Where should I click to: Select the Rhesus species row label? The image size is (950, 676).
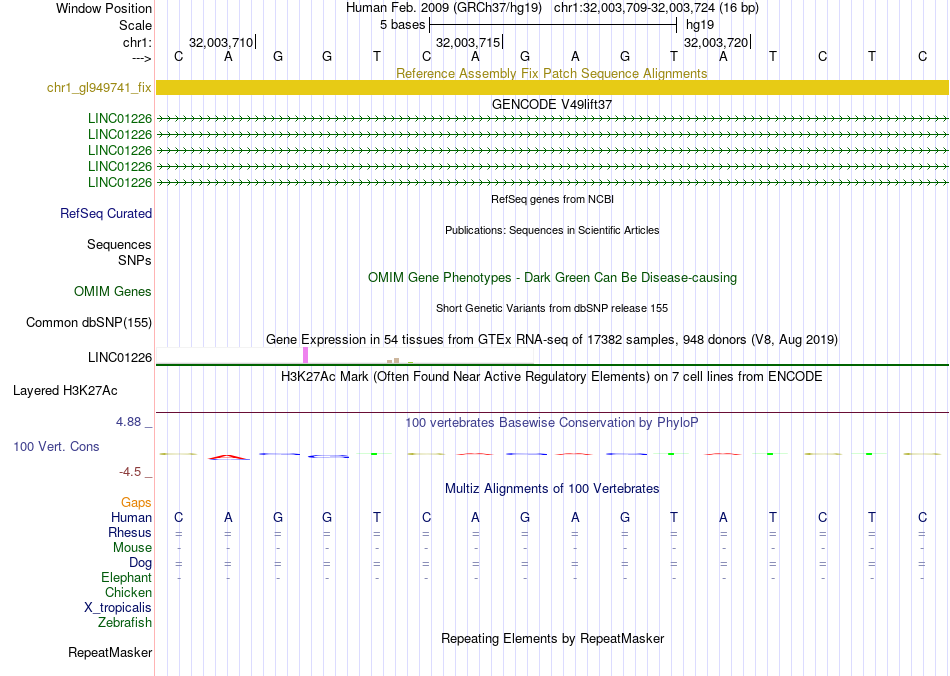pos(130,532)
